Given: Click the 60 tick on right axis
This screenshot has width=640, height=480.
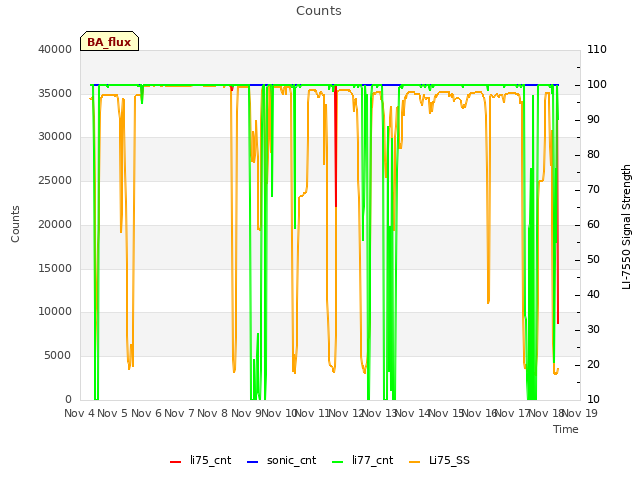Looking at the screenshot, I should point(593,224).
